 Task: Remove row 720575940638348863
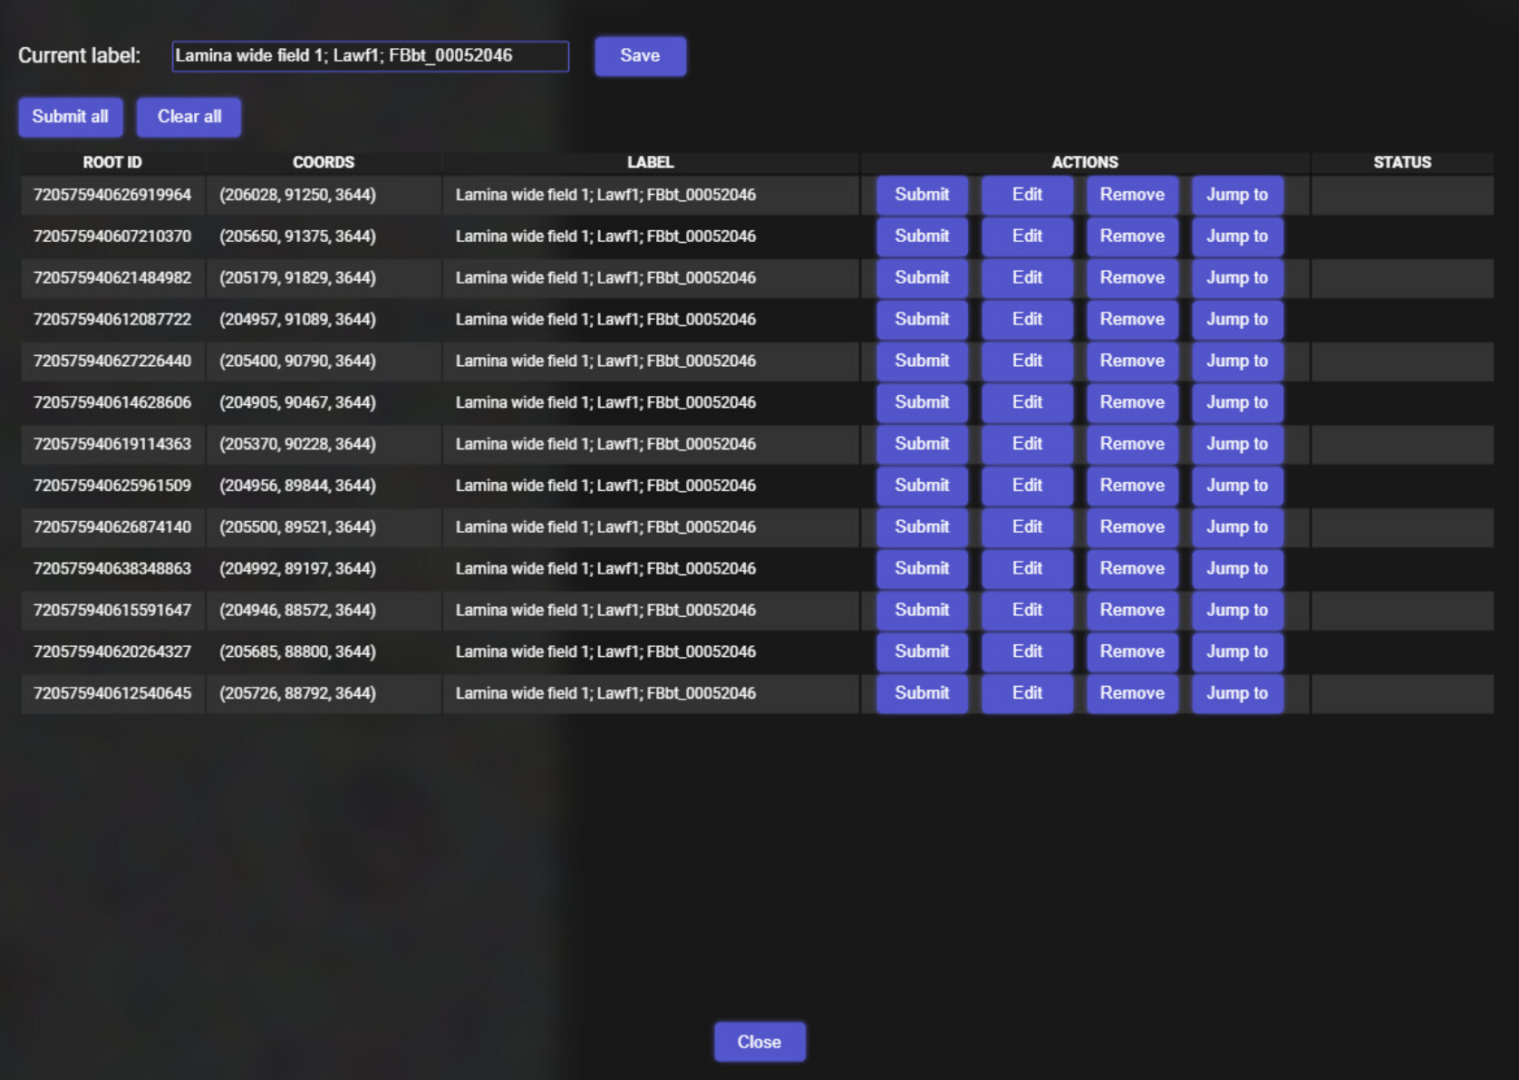tap(1132, 569)
